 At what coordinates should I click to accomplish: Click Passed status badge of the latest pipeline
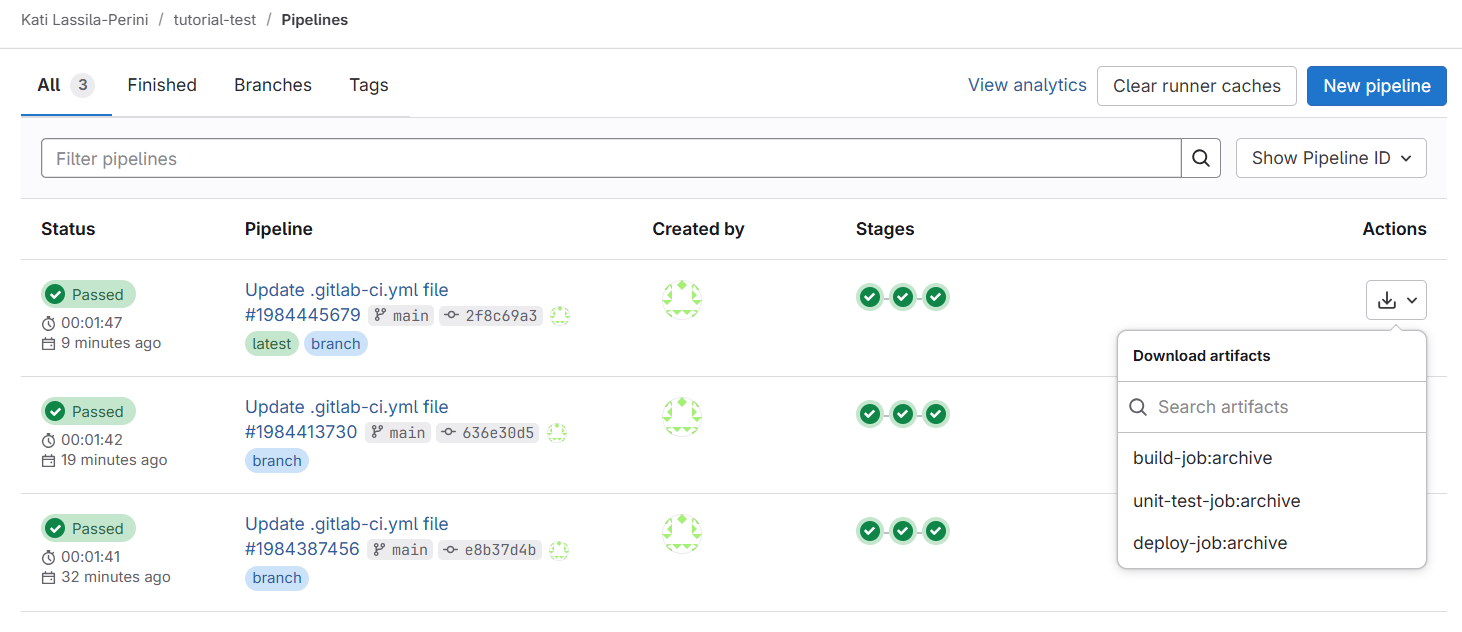[x=88, y=295]
